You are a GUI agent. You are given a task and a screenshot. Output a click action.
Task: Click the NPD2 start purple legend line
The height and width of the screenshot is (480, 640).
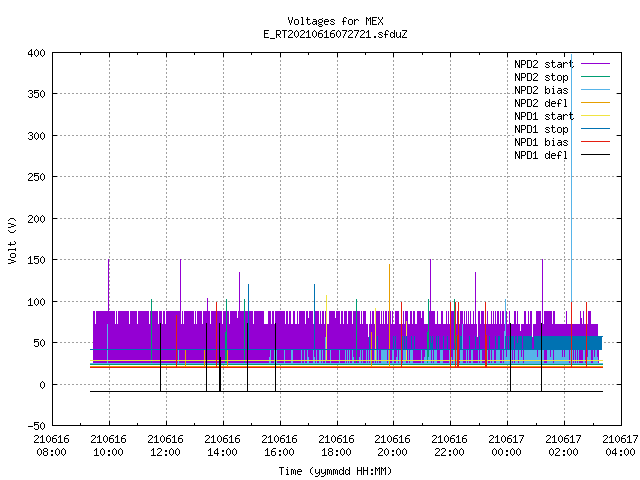(595, 64)
